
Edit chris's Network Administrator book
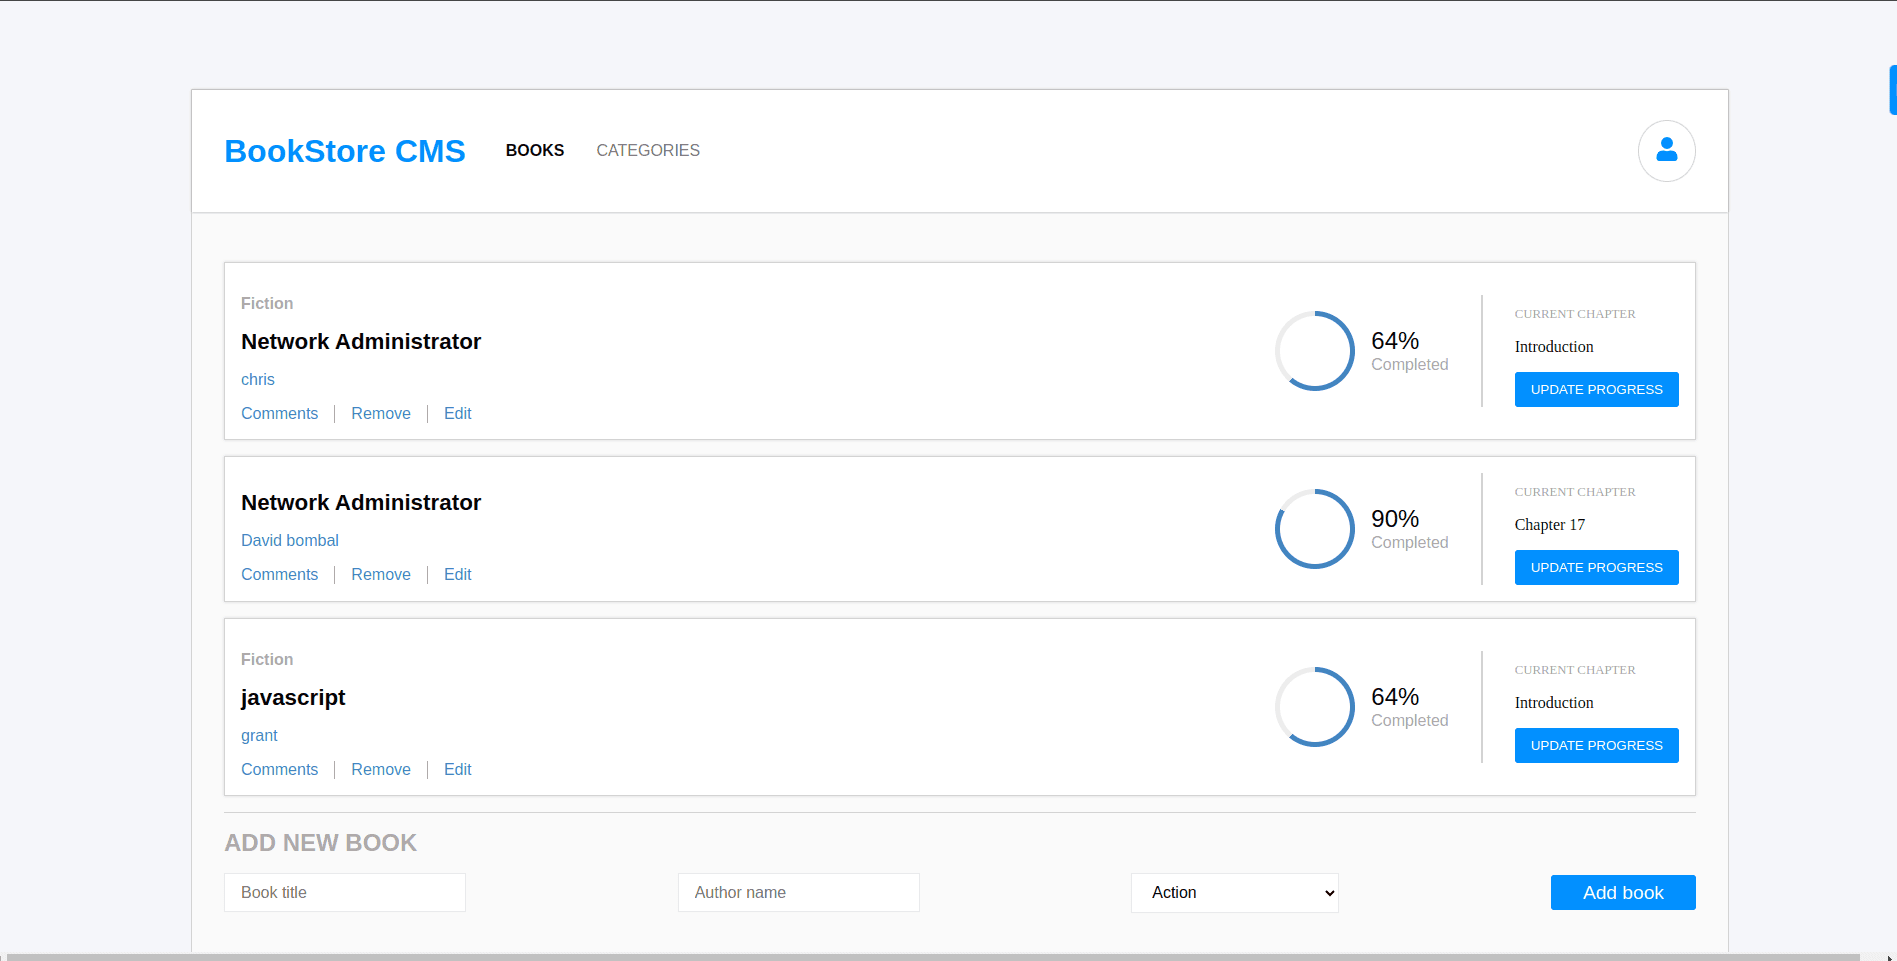tap(457, 414)
